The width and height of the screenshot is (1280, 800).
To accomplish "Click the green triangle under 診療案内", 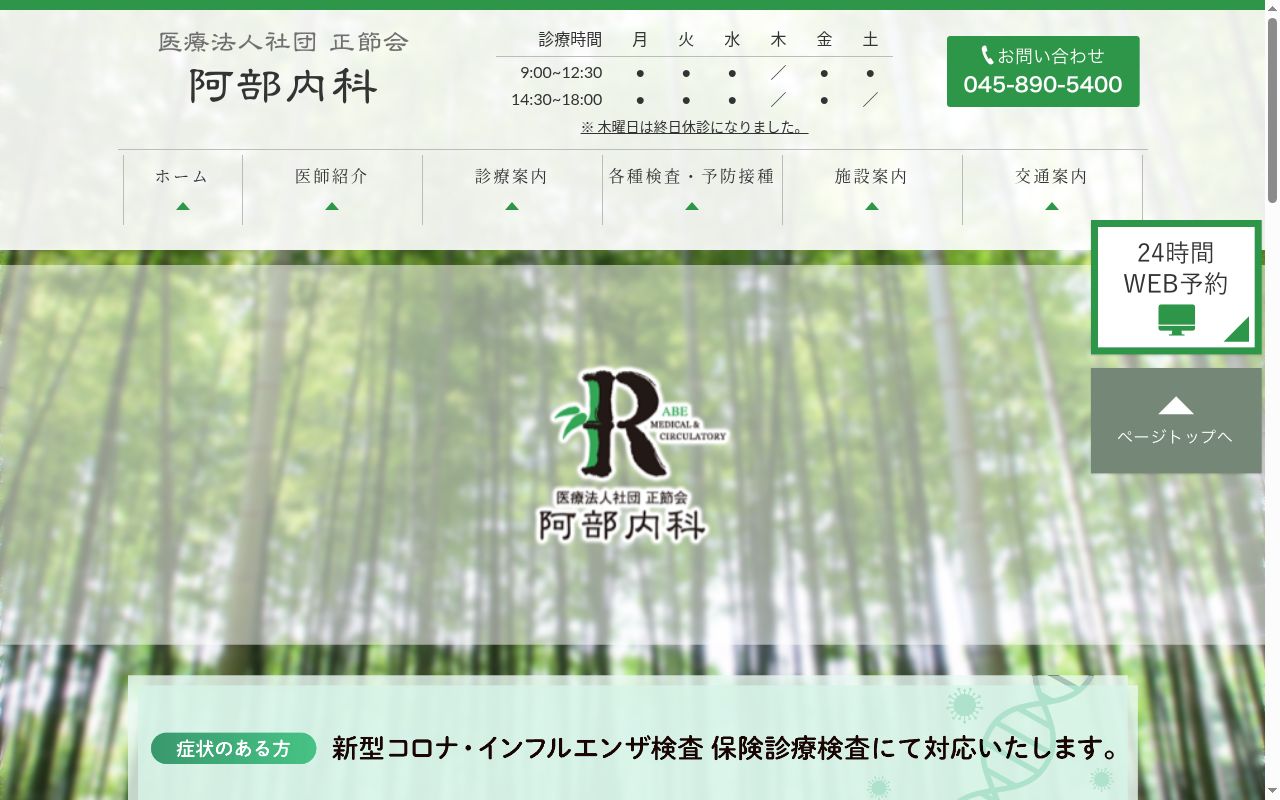I will [x=512, y=206].
